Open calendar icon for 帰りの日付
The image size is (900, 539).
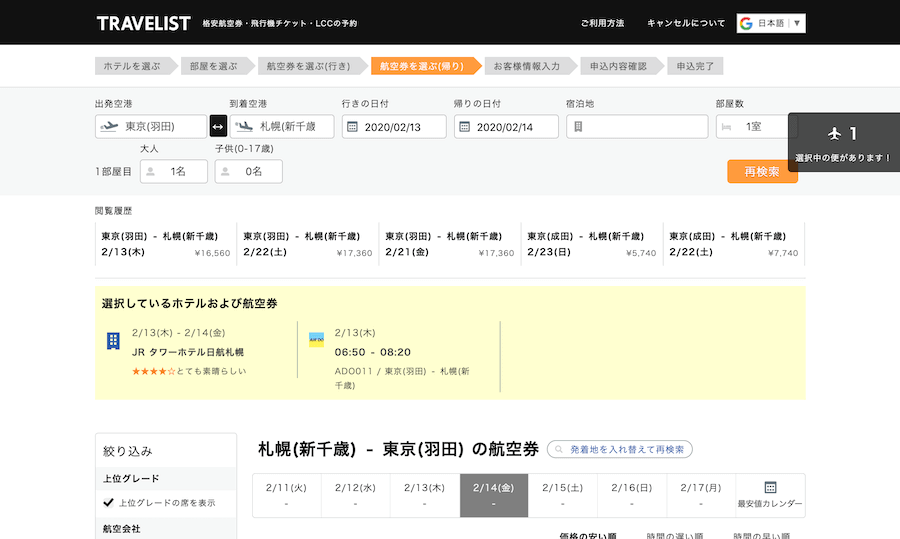pos(464,126)
